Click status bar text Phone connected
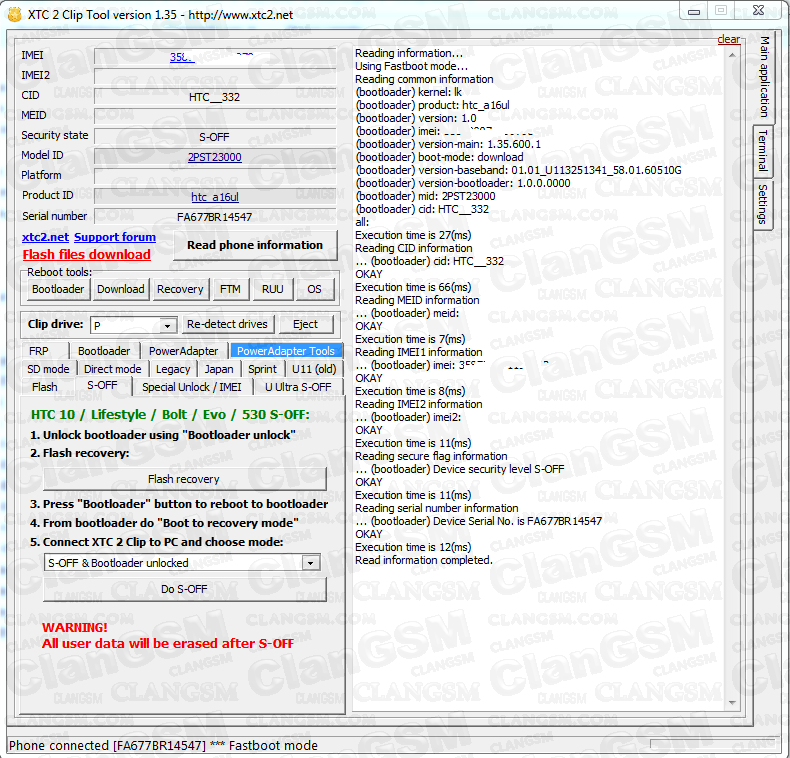790x758 pixels. 163,745
